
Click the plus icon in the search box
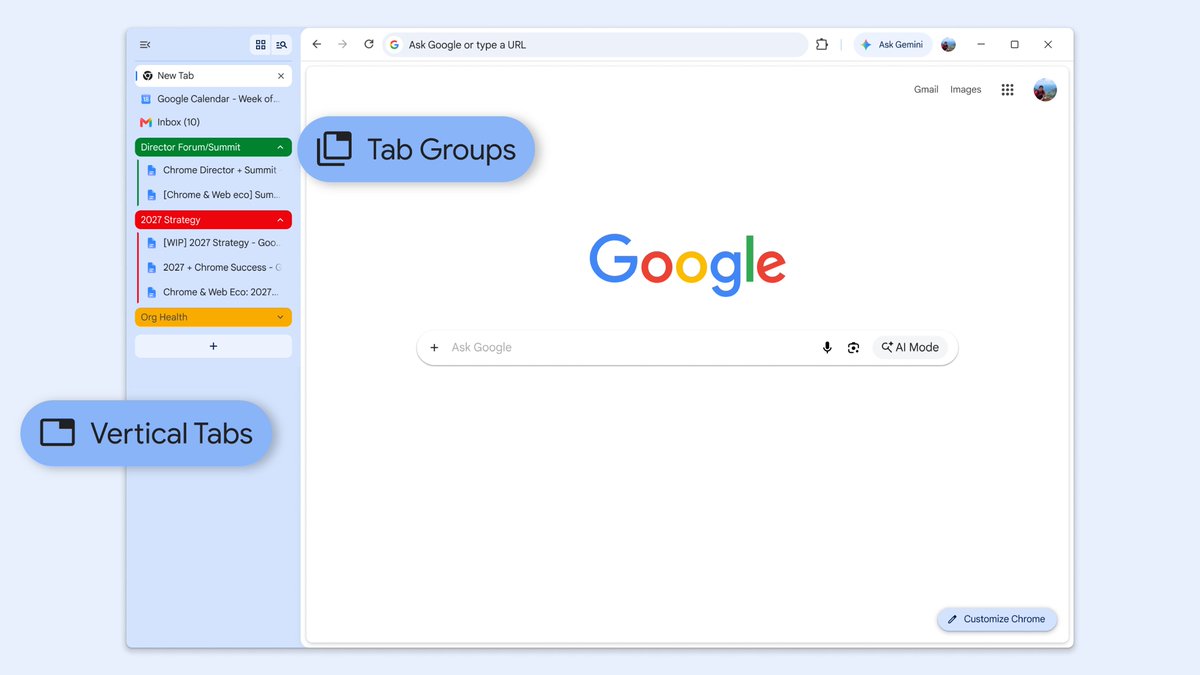(x=434, y=348)
